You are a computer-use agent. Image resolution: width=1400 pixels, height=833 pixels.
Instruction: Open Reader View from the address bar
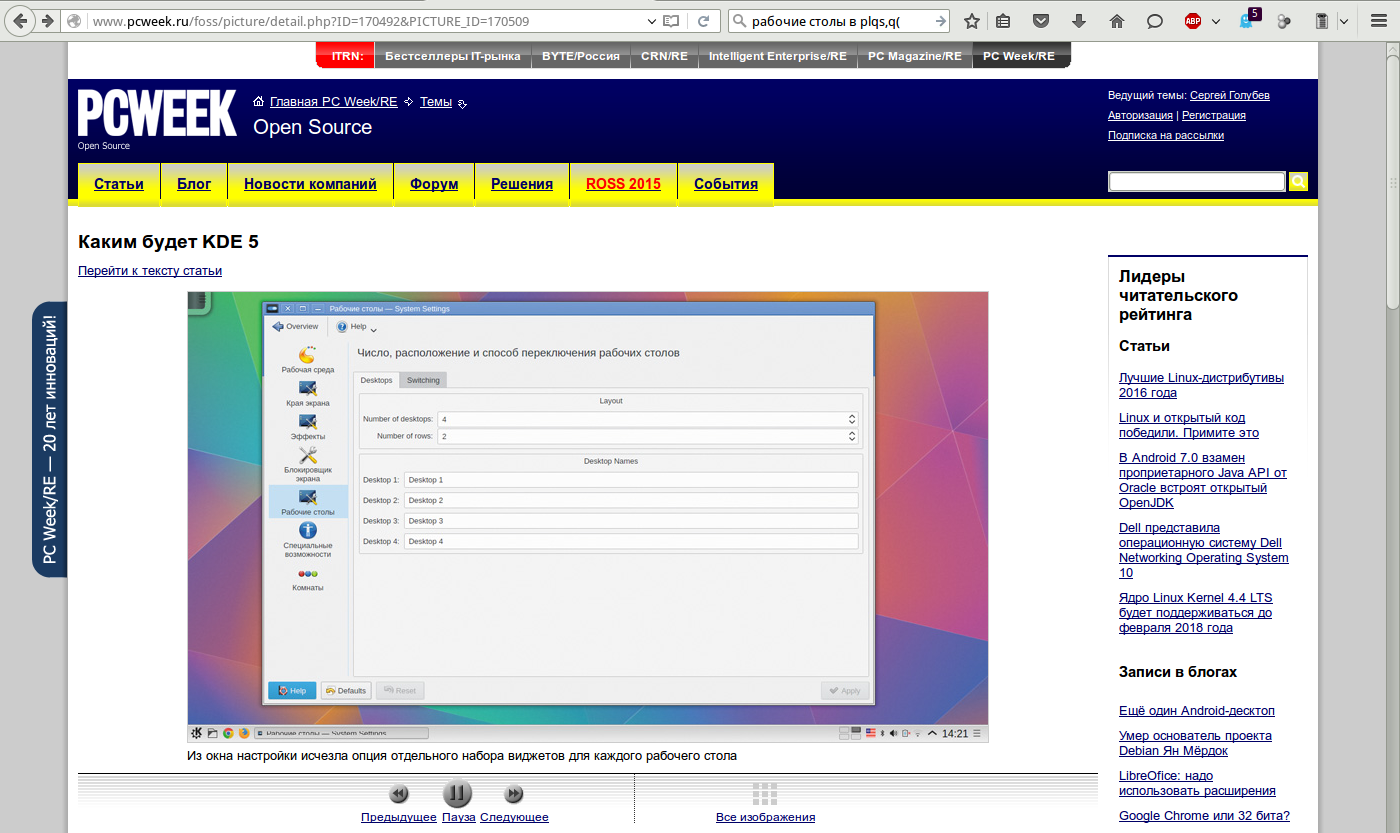click(671, 21)
